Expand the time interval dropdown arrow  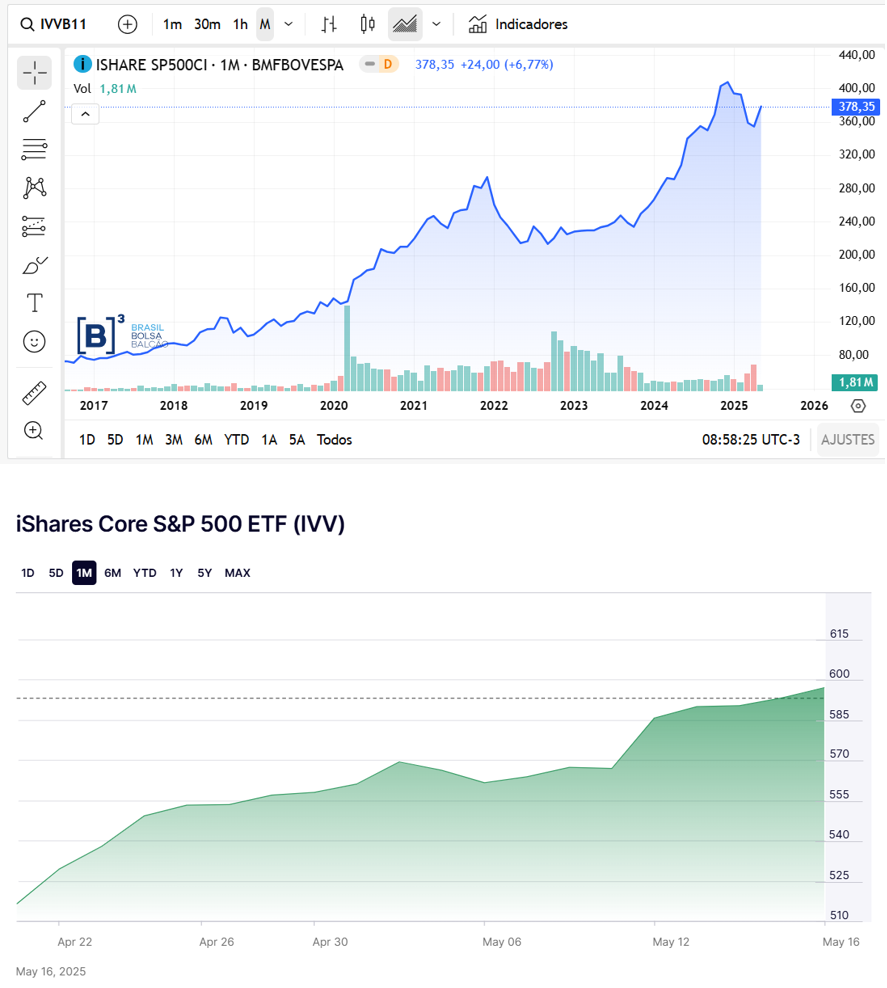coord(289,24)
